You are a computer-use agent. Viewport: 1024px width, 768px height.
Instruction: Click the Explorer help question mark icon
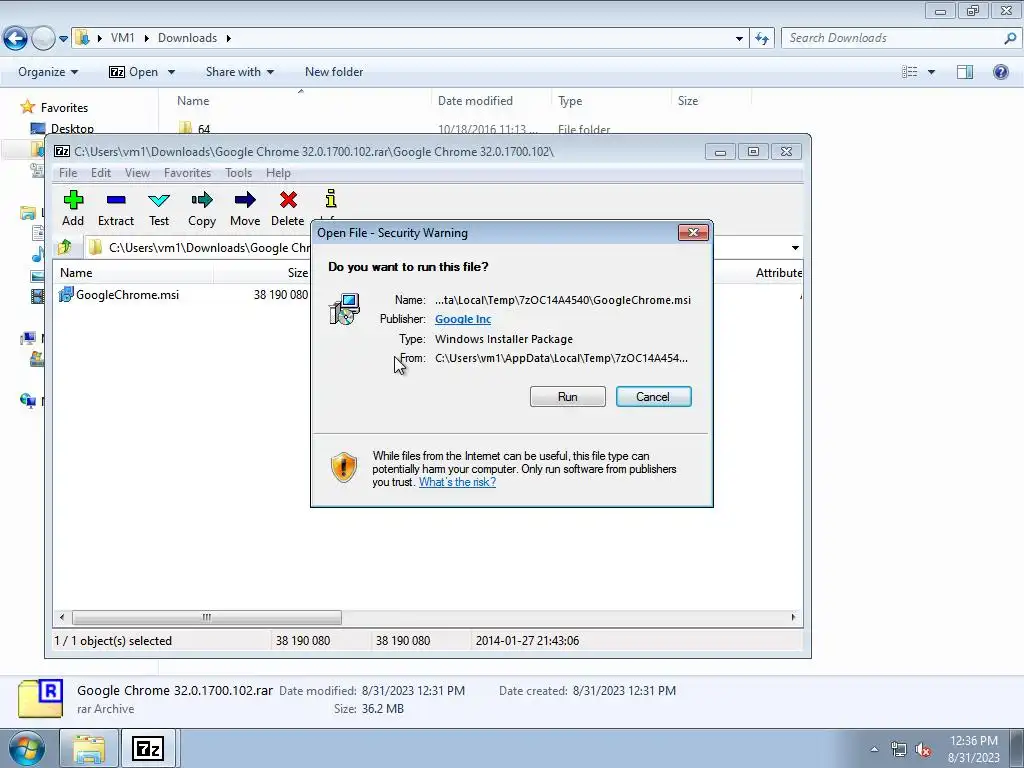[x=1000, y=72]
